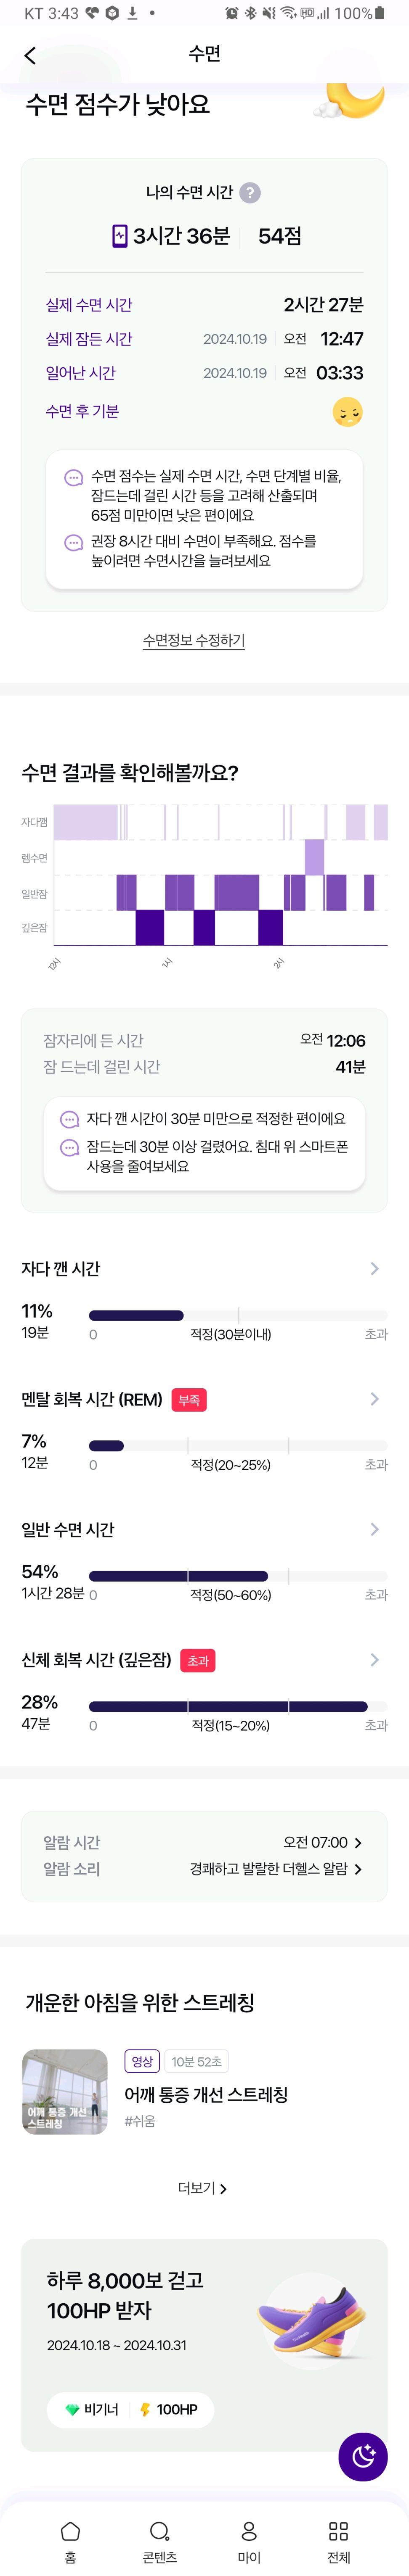Tap the back arrow icon
The width and height of the screenshot is (409, 2576).
(30, 56)
